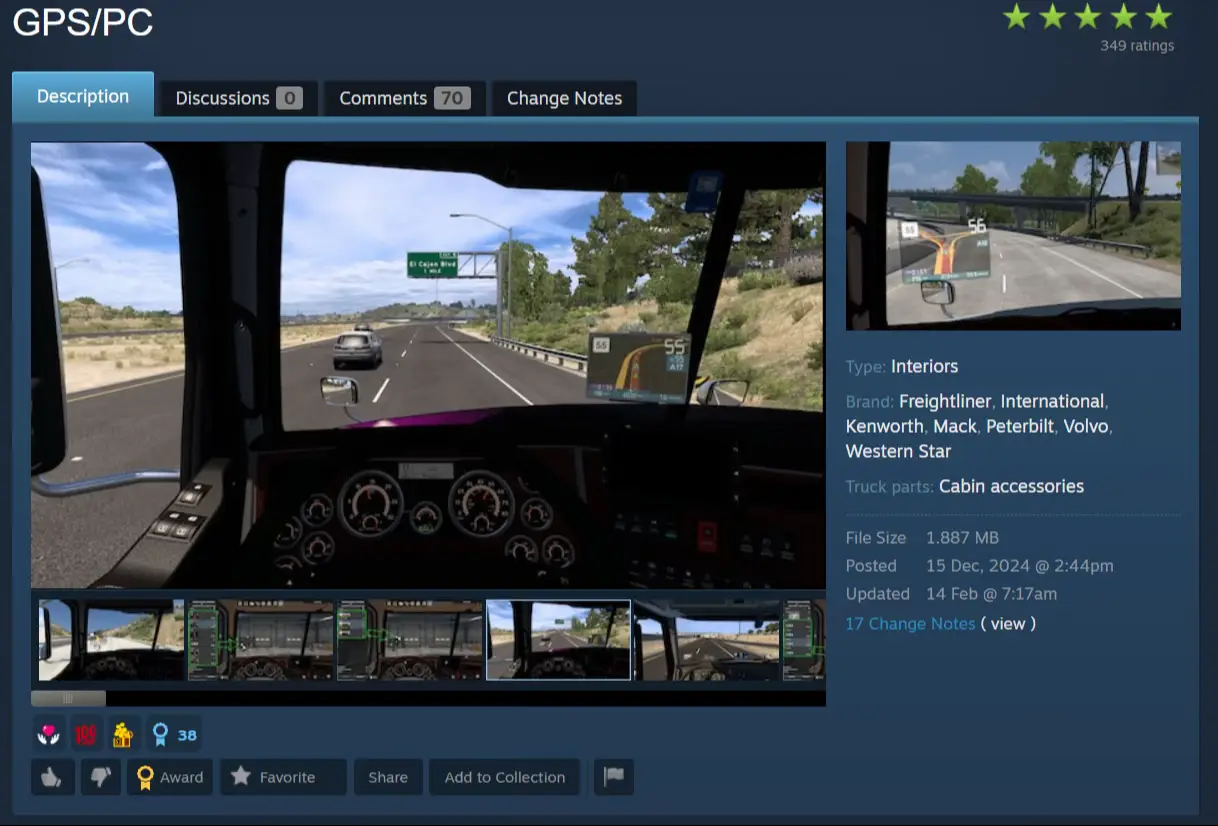1218x826 pixels.
Task: Click the view link beside Change Notes
Action: coord(1008,623)
